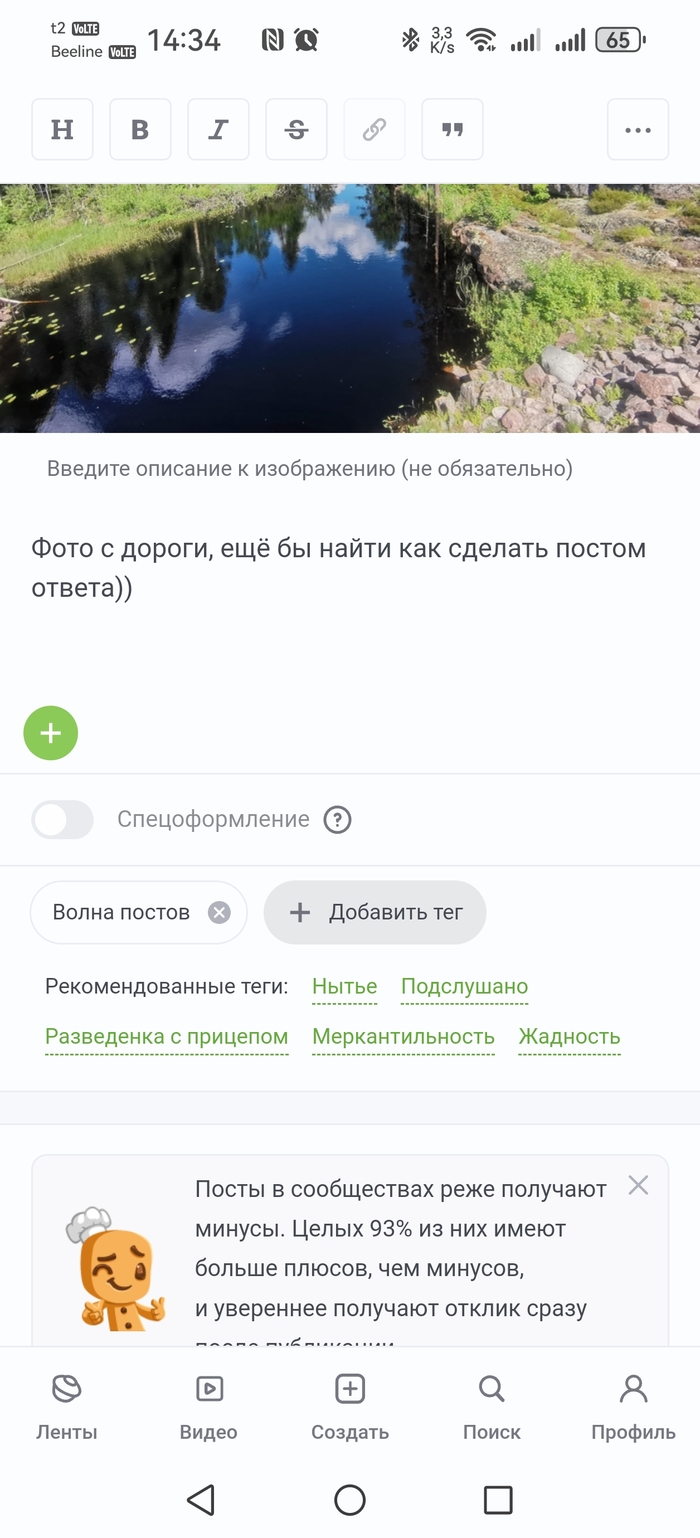Viewport: 700px width, 1538px height.
Task: Open more formatting options (three dots)
Action: pos(638,130)
